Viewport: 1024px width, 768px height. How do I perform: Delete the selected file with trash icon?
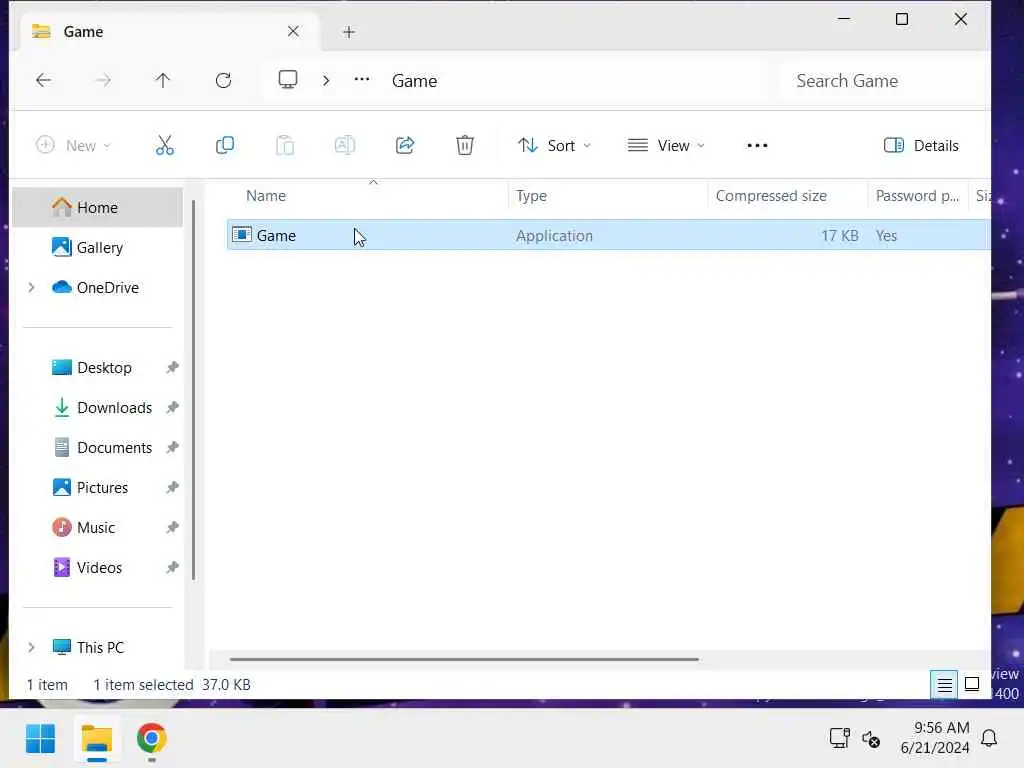(465, 145)
